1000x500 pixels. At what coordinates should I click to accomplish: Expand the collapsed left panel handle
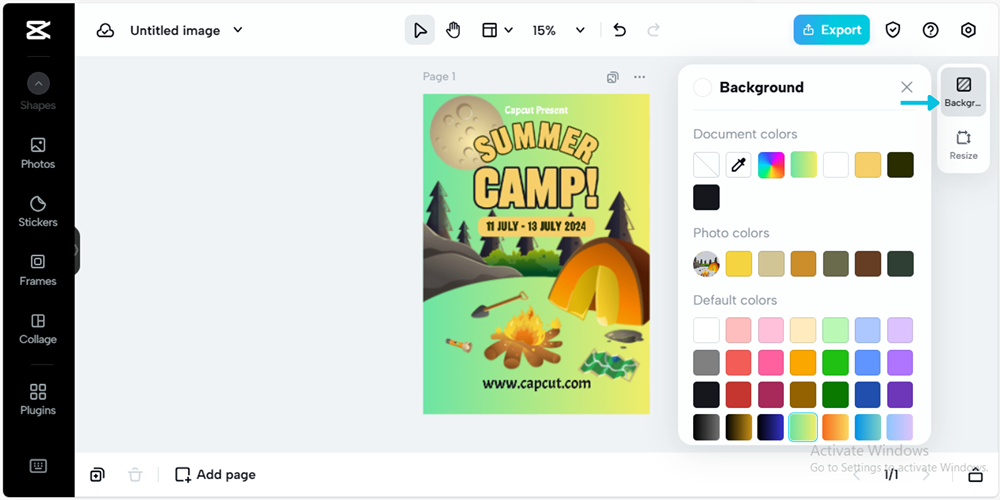pos(77,250)
